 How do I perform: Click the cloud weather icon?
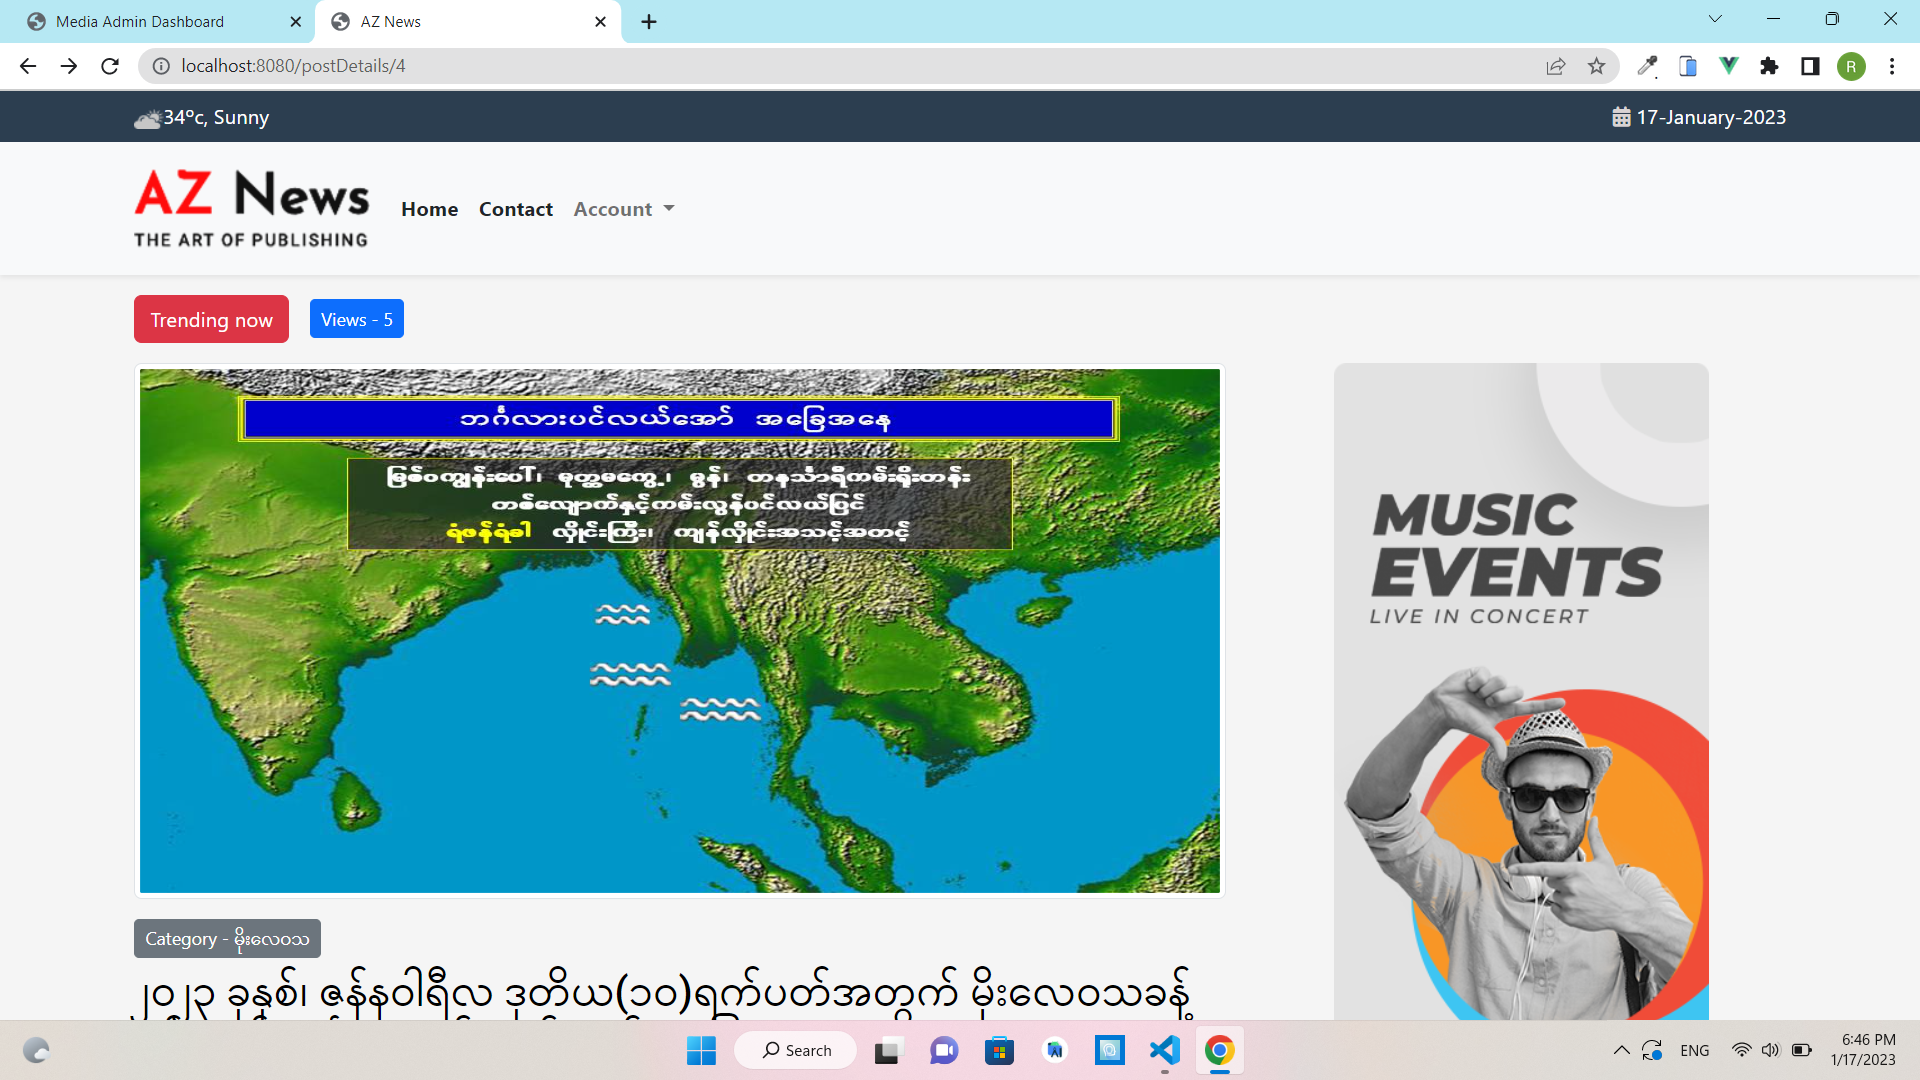(x=147, y=119)
